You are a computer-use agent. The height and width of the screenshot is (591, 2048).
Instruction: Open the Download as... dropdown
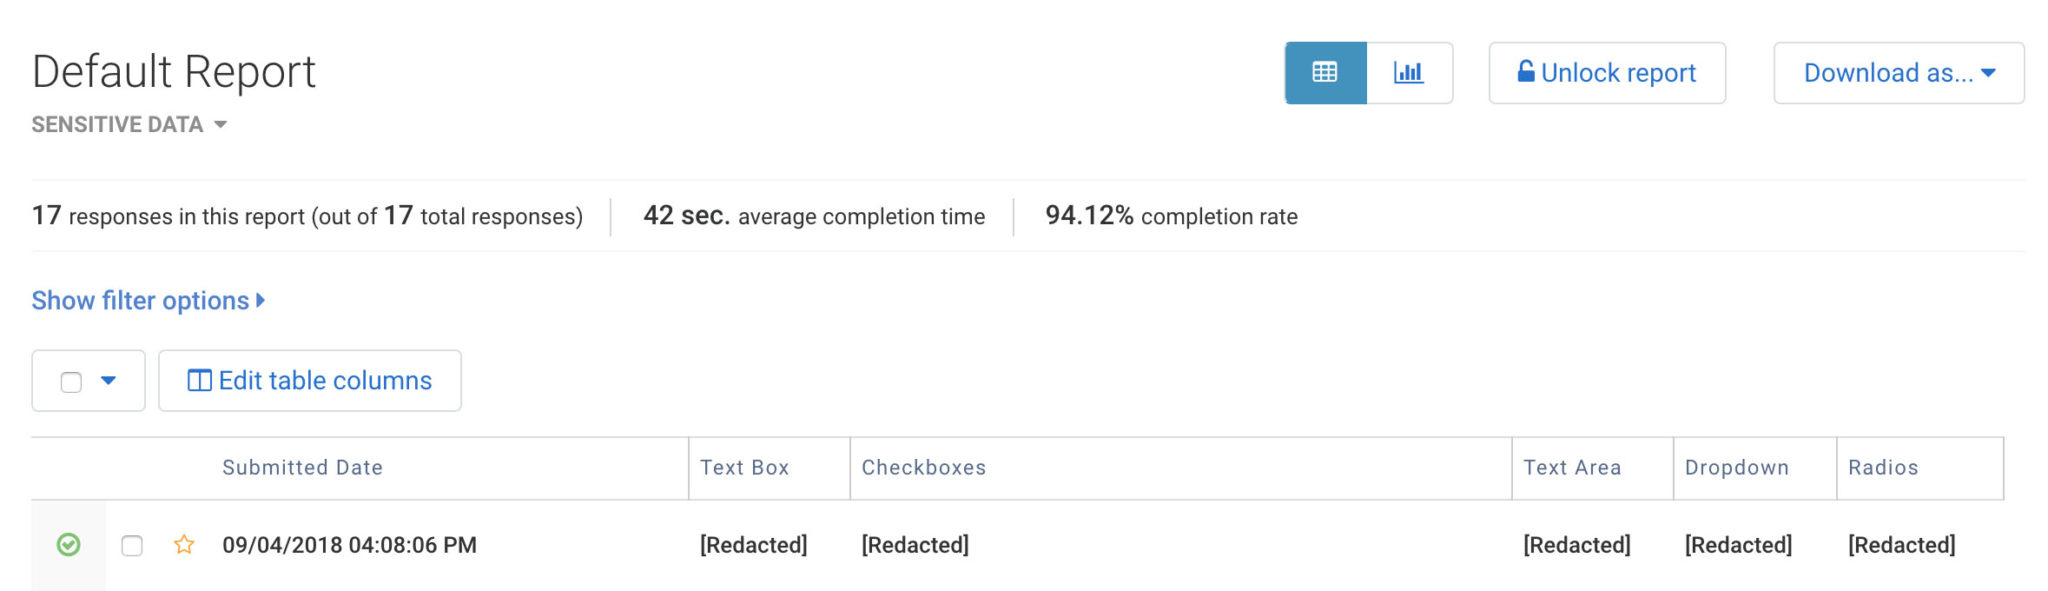[1899, 73]
